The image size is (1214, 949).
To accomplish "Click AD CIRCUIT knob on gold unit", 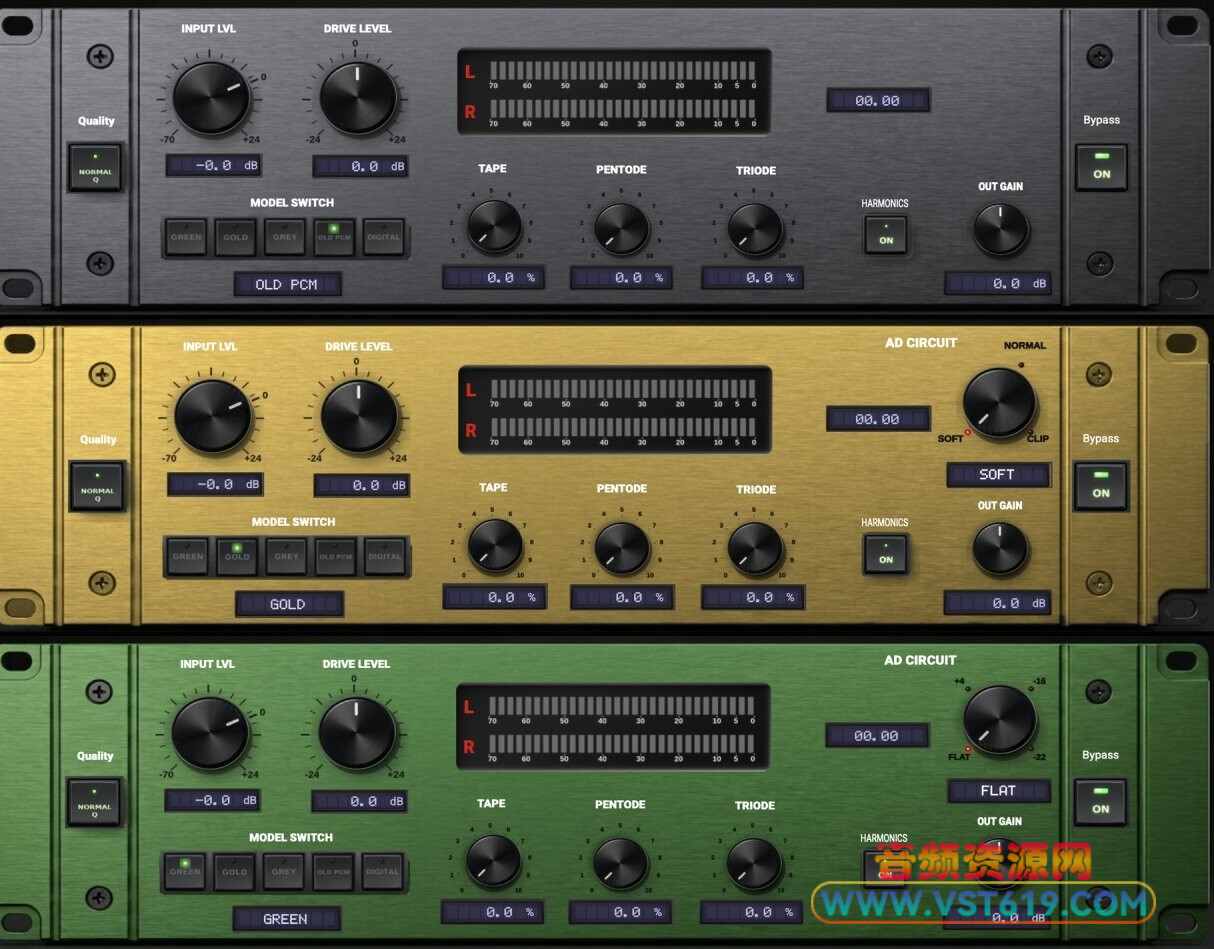I will [999, 403].
